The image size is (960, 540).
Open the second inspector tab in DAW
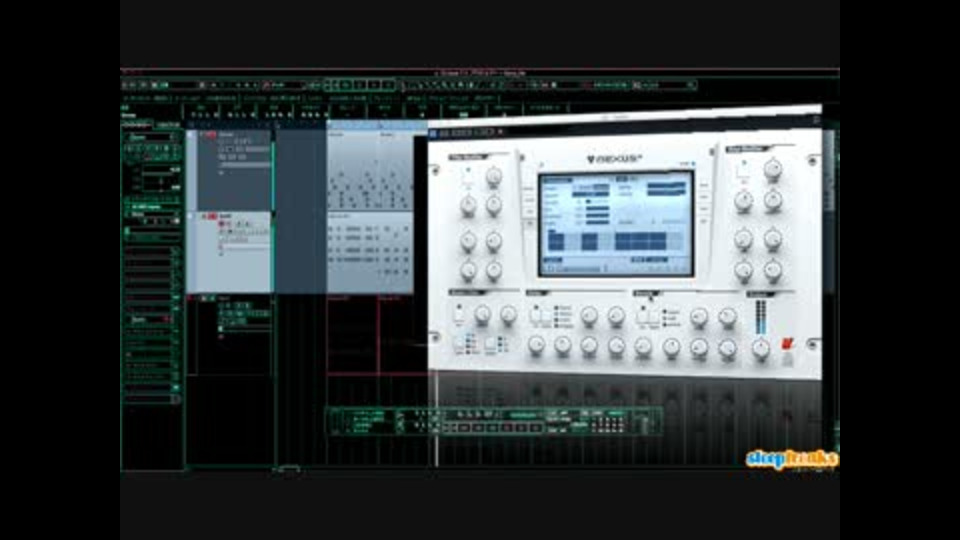pos(168,124)
